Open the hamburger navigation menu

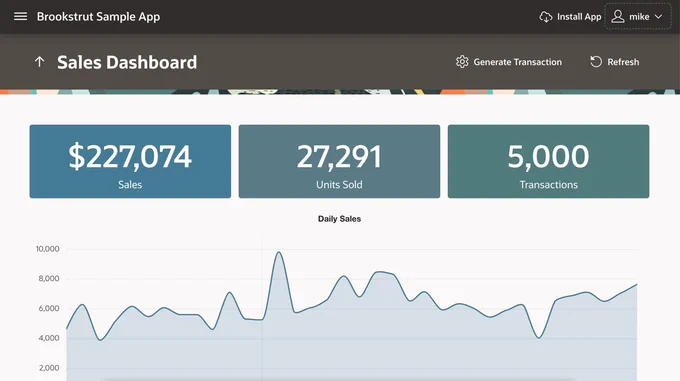(x=20, y=16)
